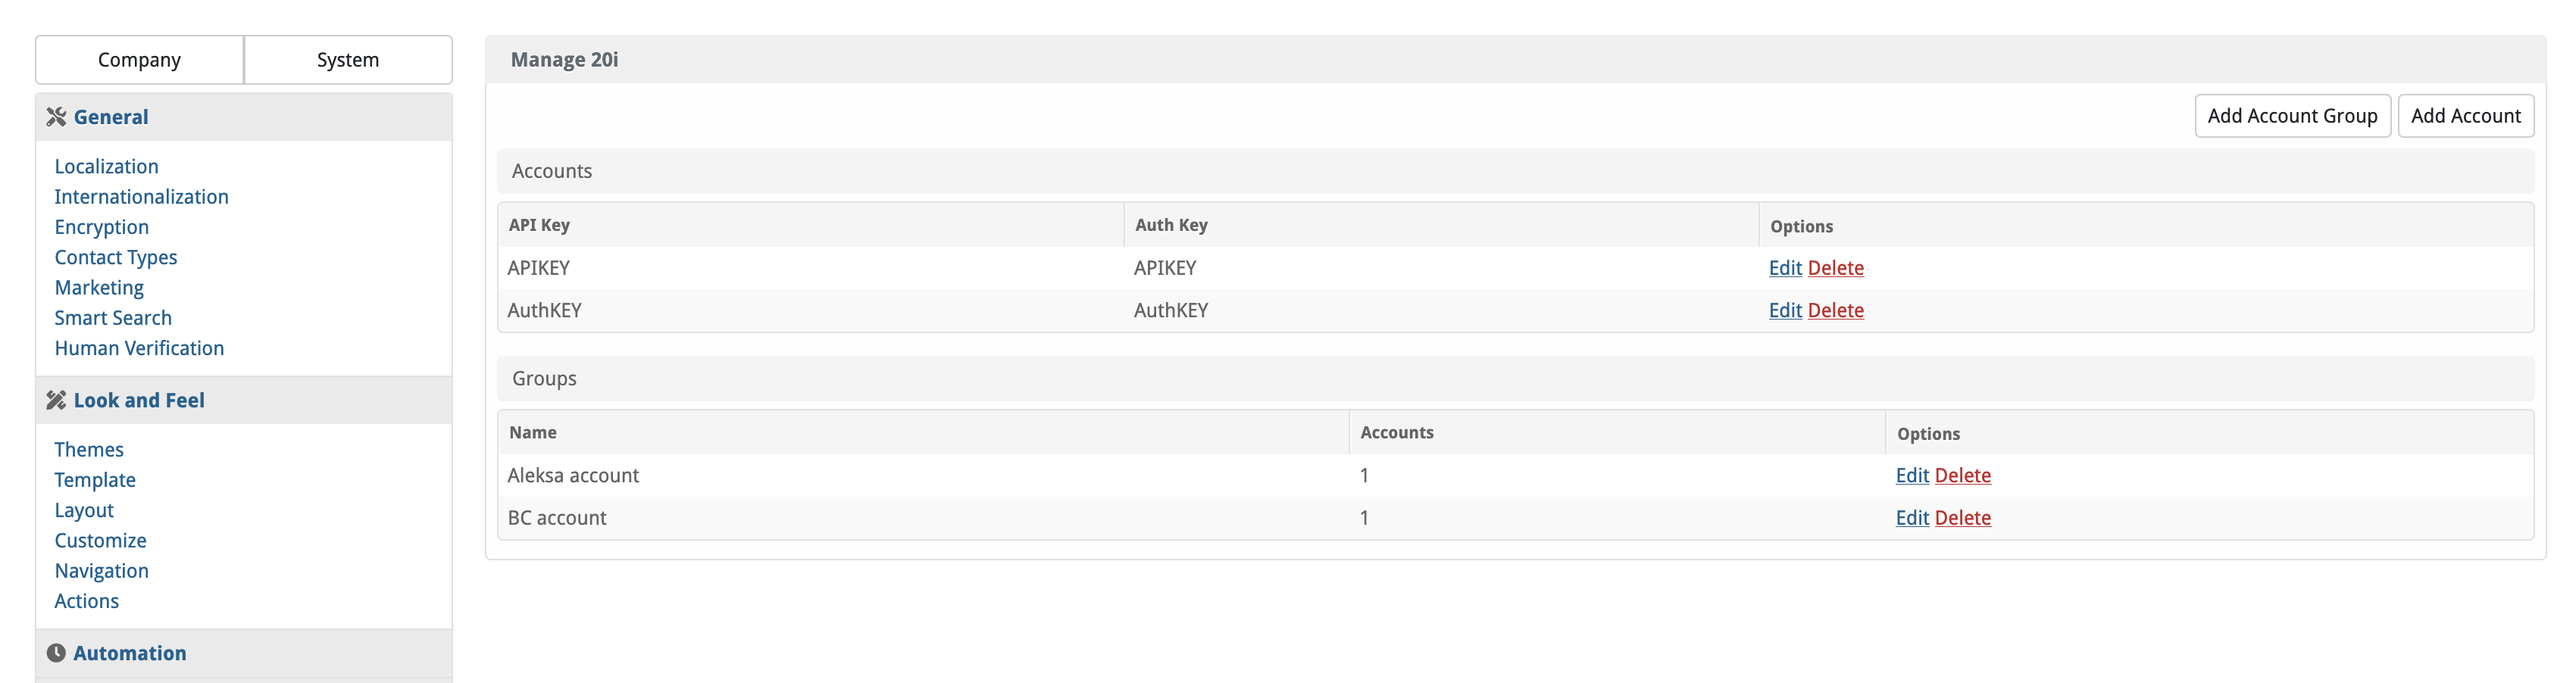Image resolution: width=2576 pixels, height=683 pixels.
Task: Edit the Aleksa account group
Action: tap(1912, 476)
